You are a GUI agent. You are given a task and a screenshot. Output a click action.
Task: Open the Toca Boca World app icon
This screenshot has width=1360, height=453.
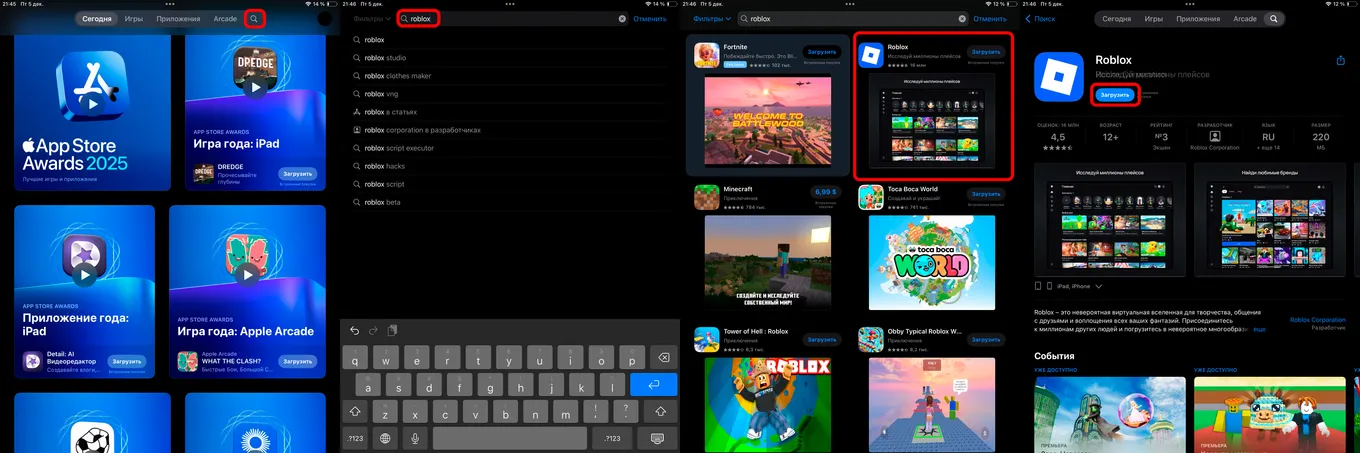871,197
